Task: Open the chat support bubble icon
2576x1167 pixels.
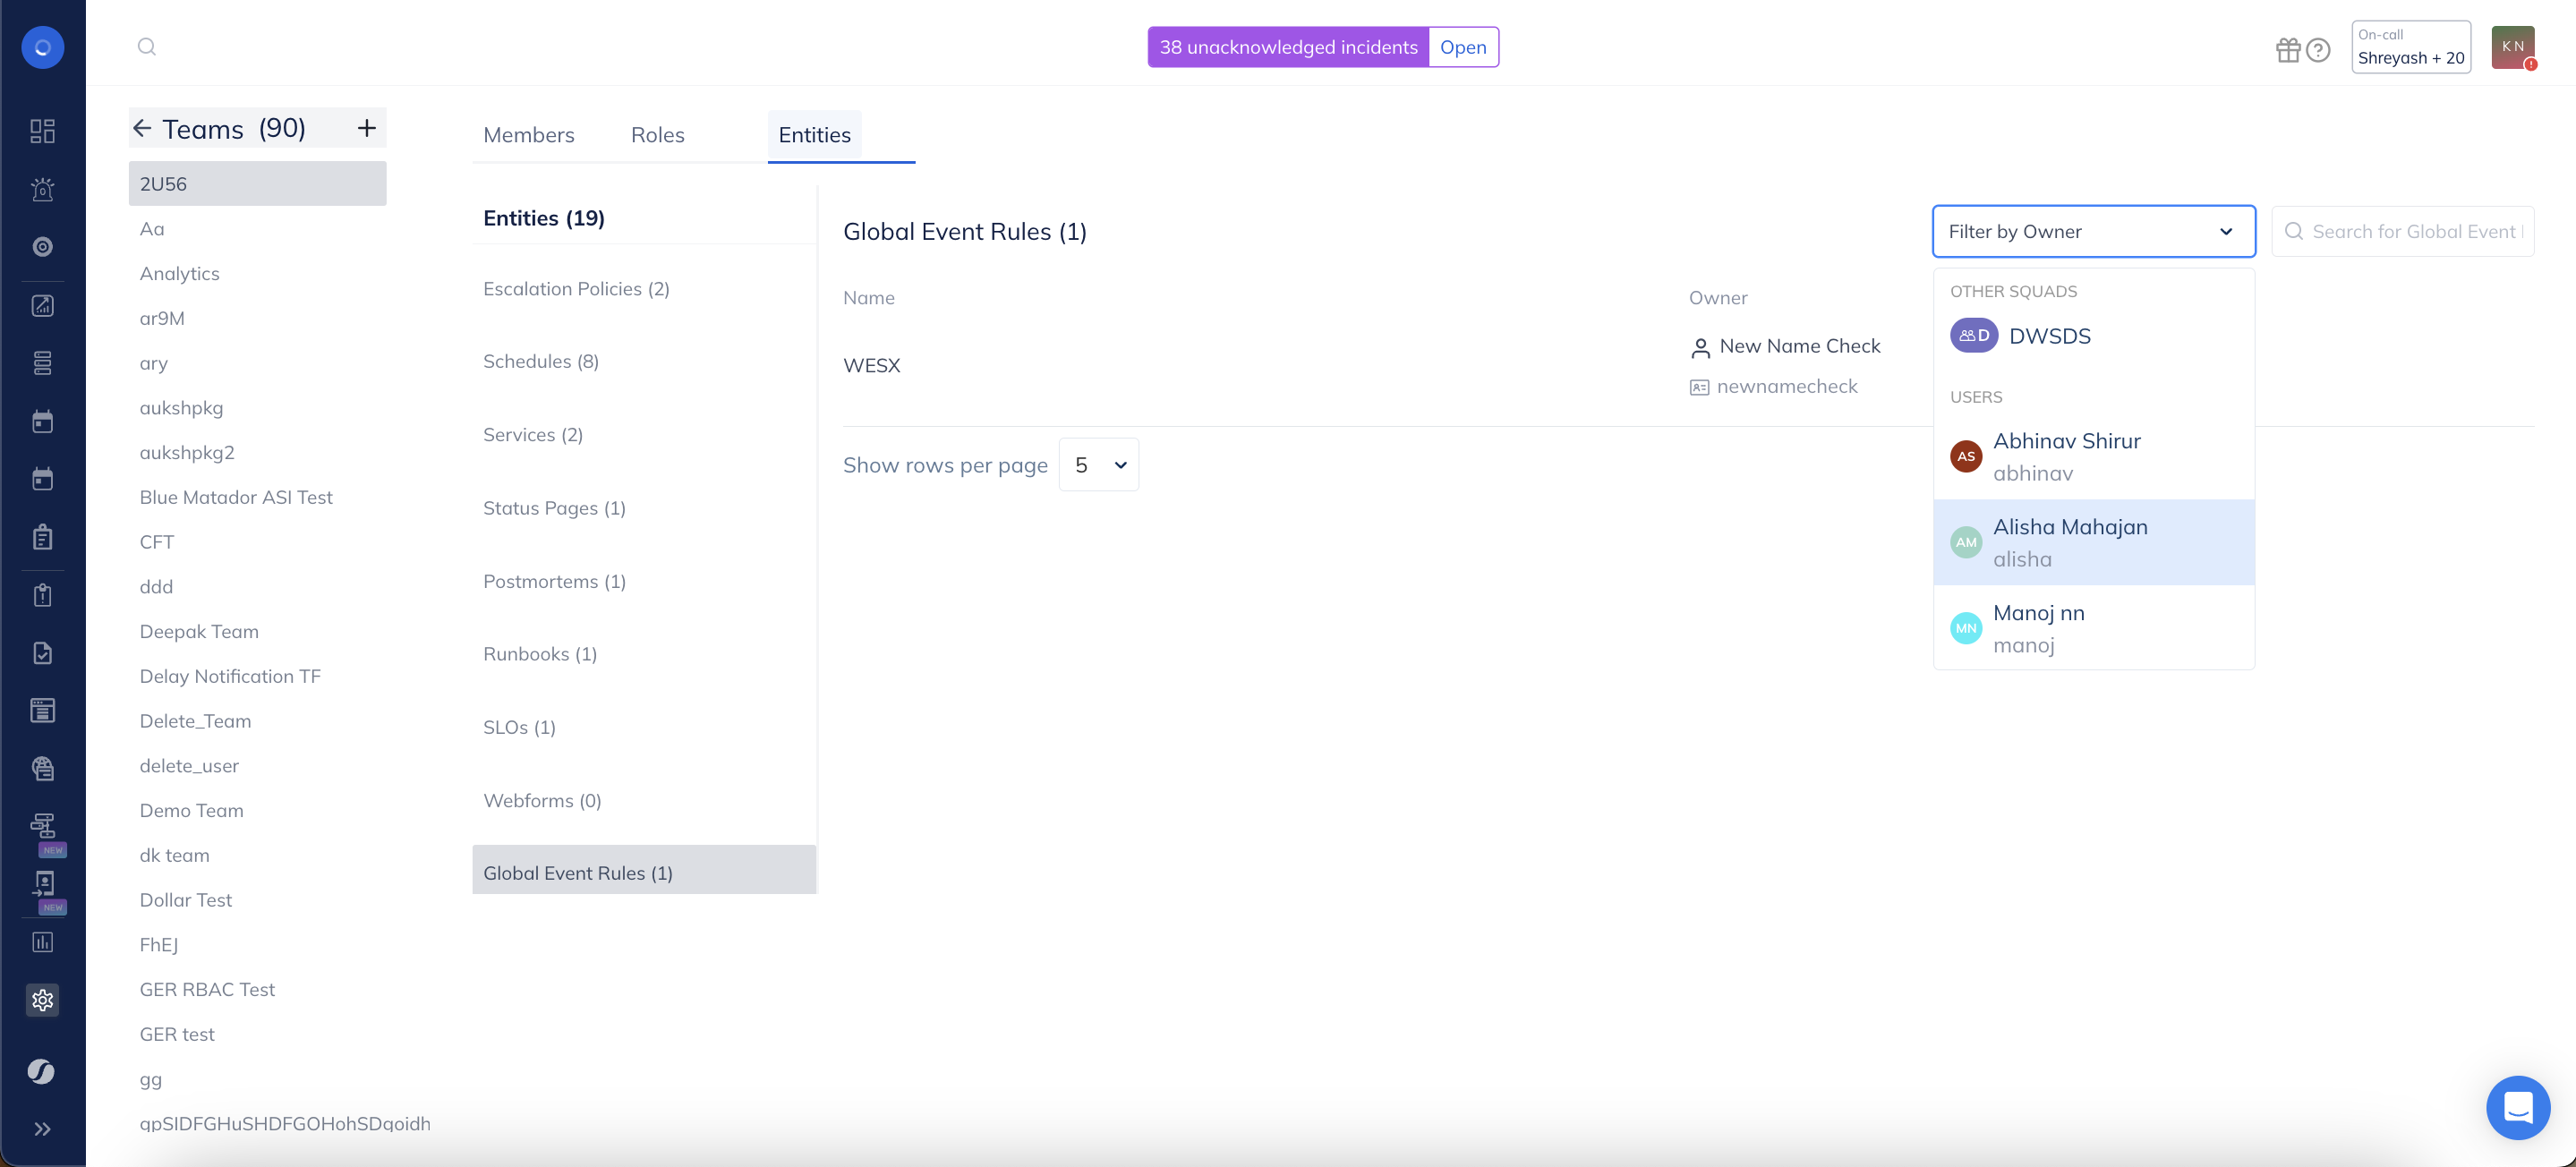Action: click(x=2517, y=1107)
